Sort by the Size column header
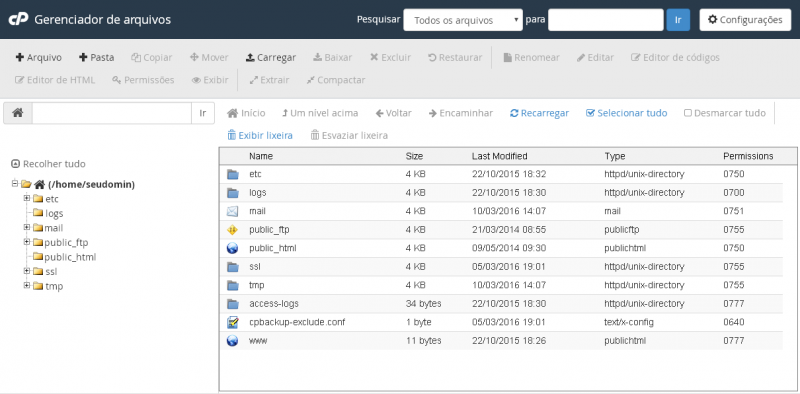800x394 pixels. point(414,156)
